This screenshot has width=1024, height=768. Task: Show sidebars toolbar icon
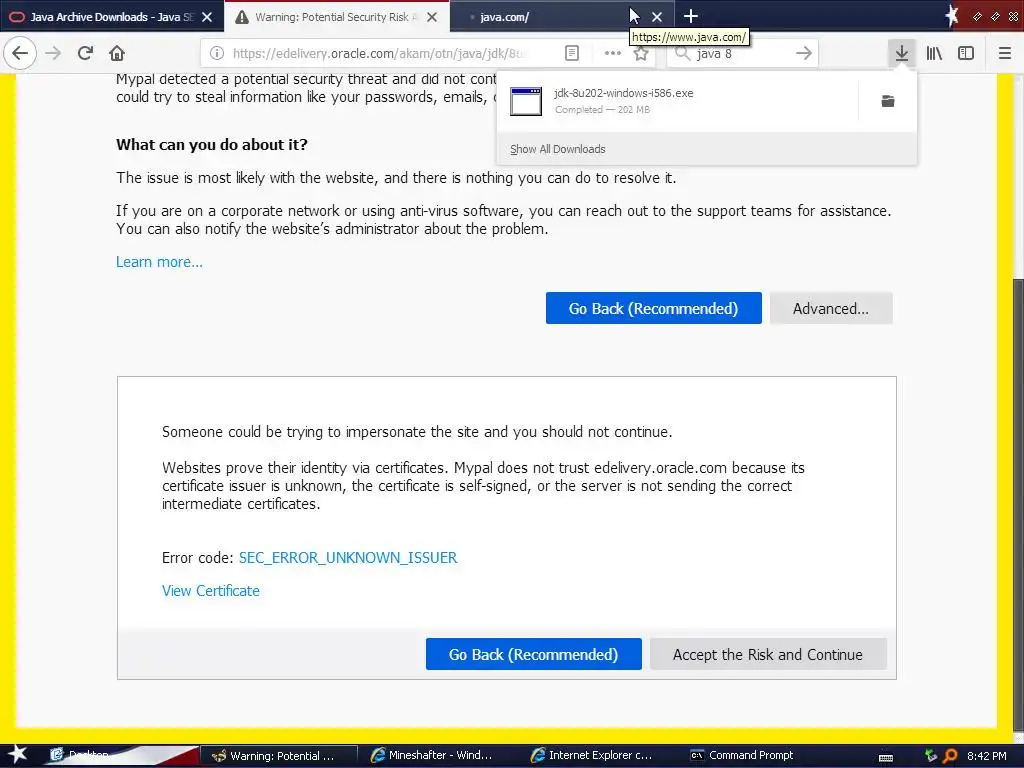pyautogui.click(x=966, y=53)
